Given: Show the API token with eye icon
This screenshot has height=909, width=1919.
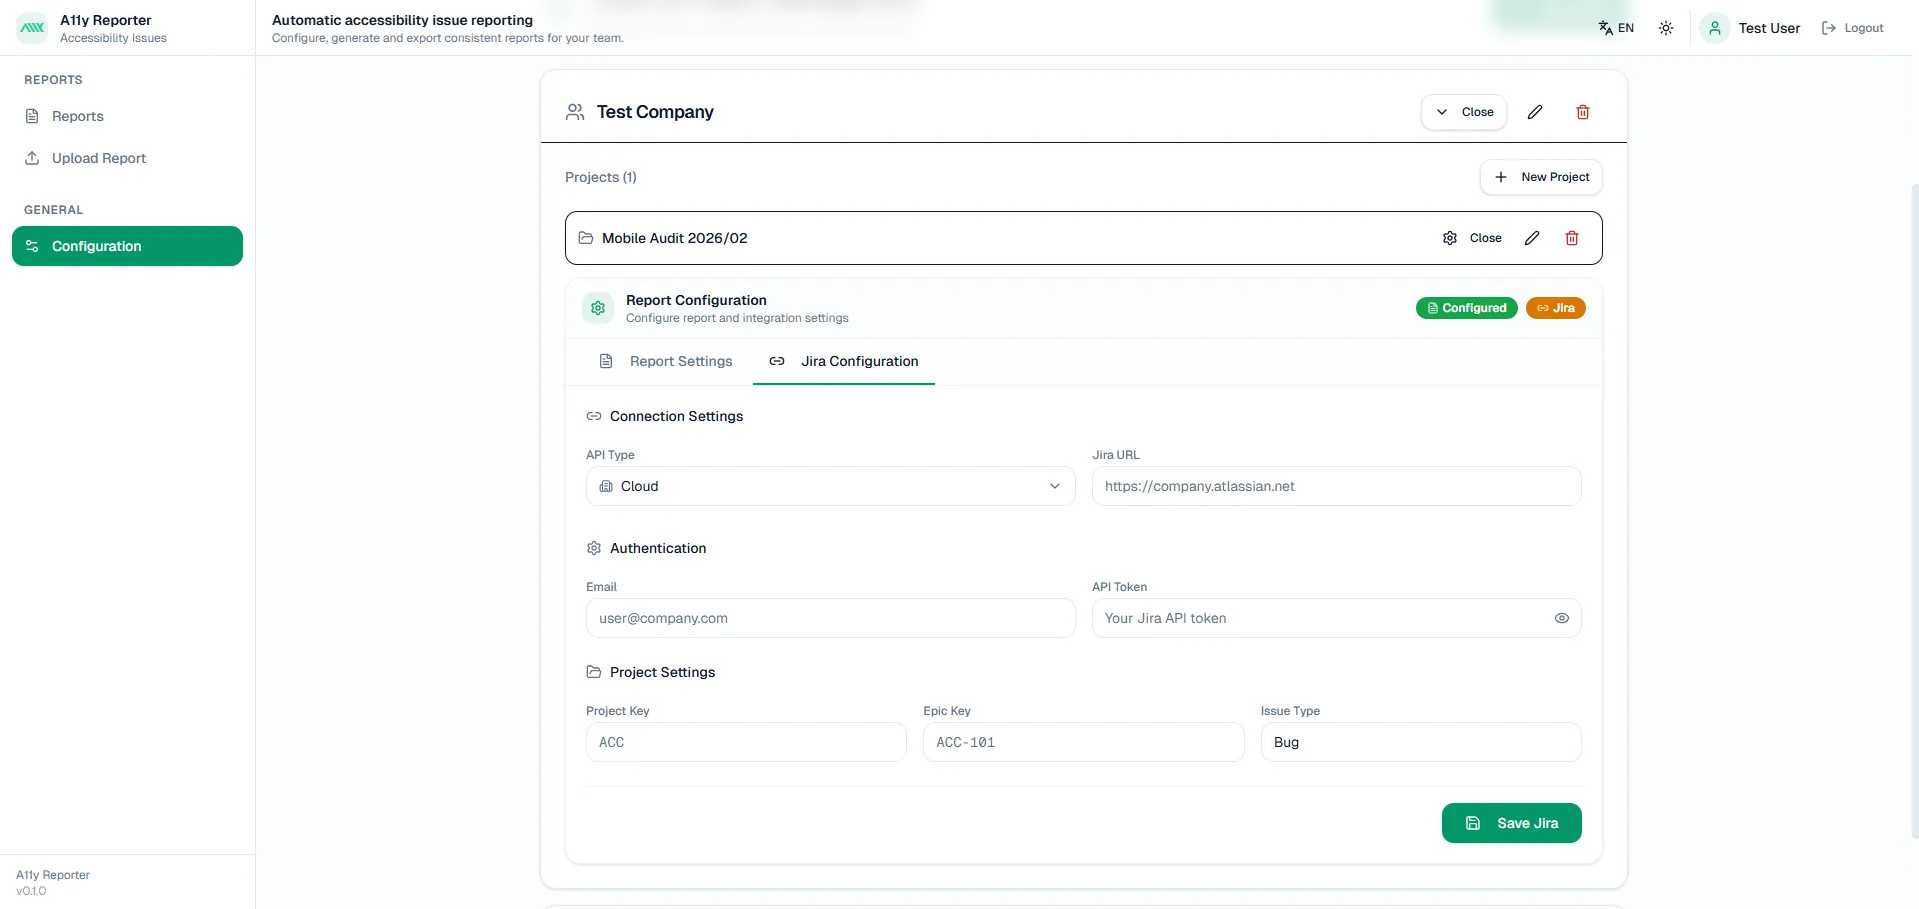Looking at the screenshot, I should coord(1561,618).
